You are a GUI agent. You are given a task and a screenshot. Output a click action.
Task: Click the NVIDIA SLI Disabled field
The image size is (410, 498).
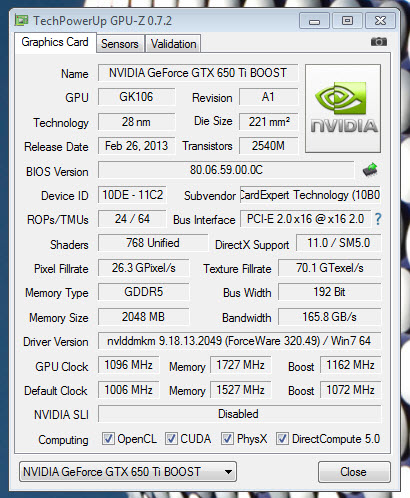click(x=239, y=414)
